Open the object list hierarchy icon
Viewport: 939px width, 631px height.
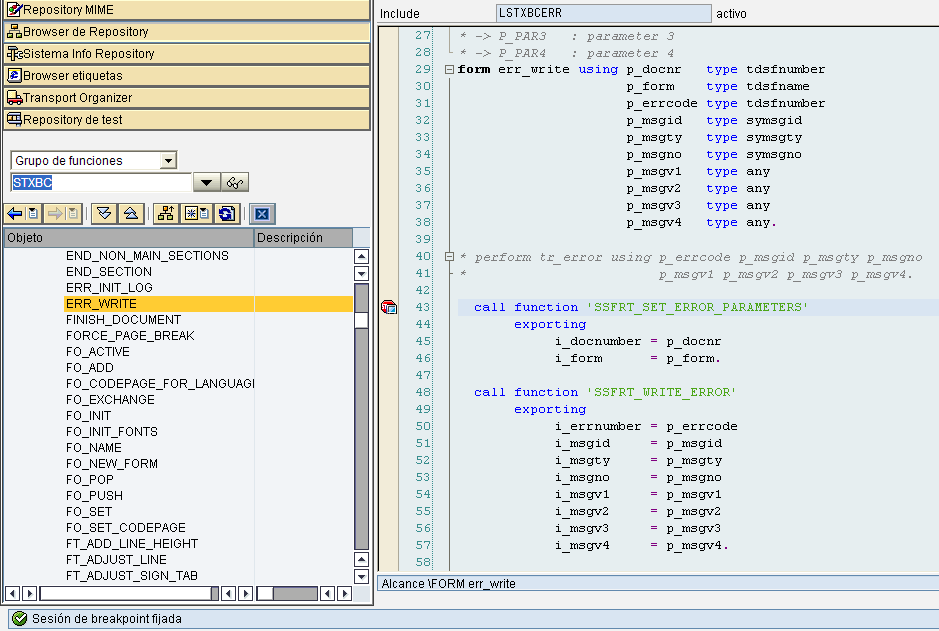click(x=164, y=213)
